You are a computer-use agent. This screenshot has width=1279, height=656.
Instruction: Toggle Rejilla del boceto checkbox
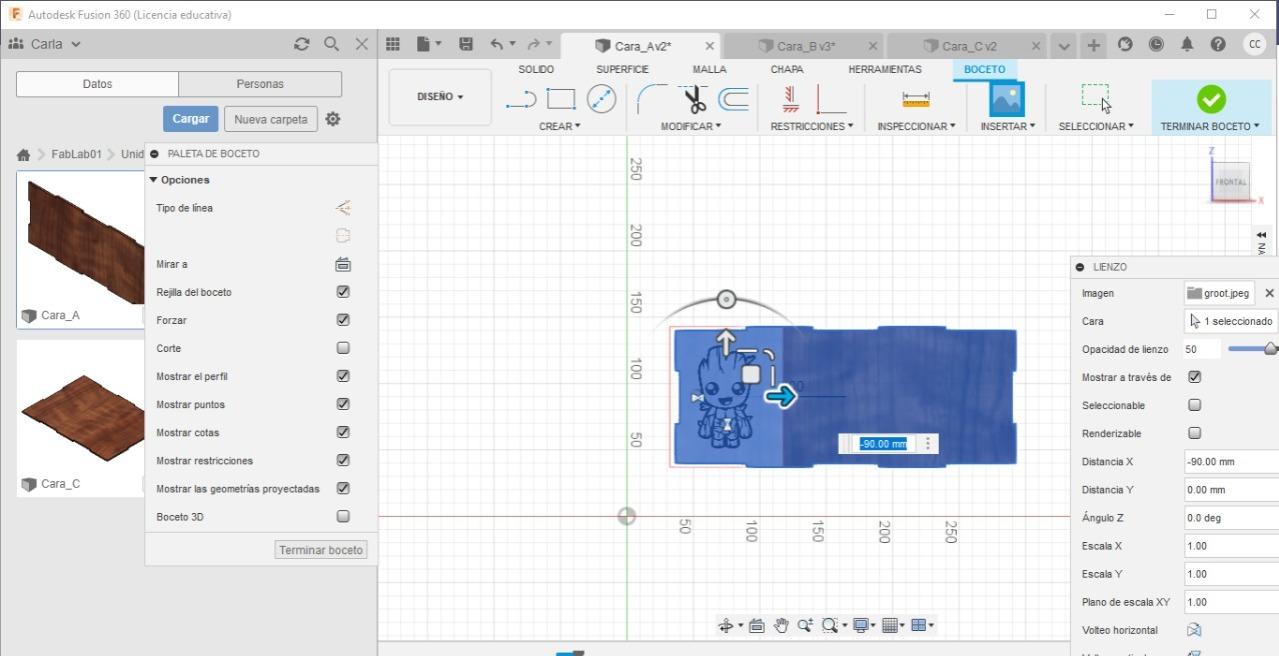click(x=343, y=292)
